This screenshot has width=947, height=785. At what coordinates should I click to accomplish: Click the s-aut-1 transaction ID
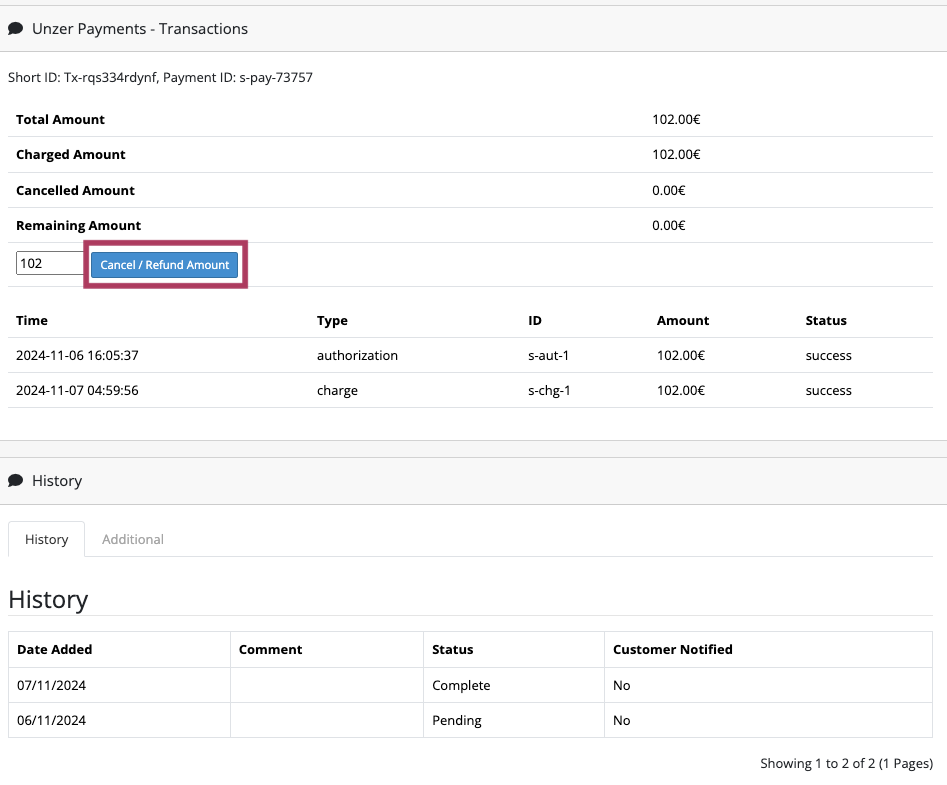pos(548,355)
